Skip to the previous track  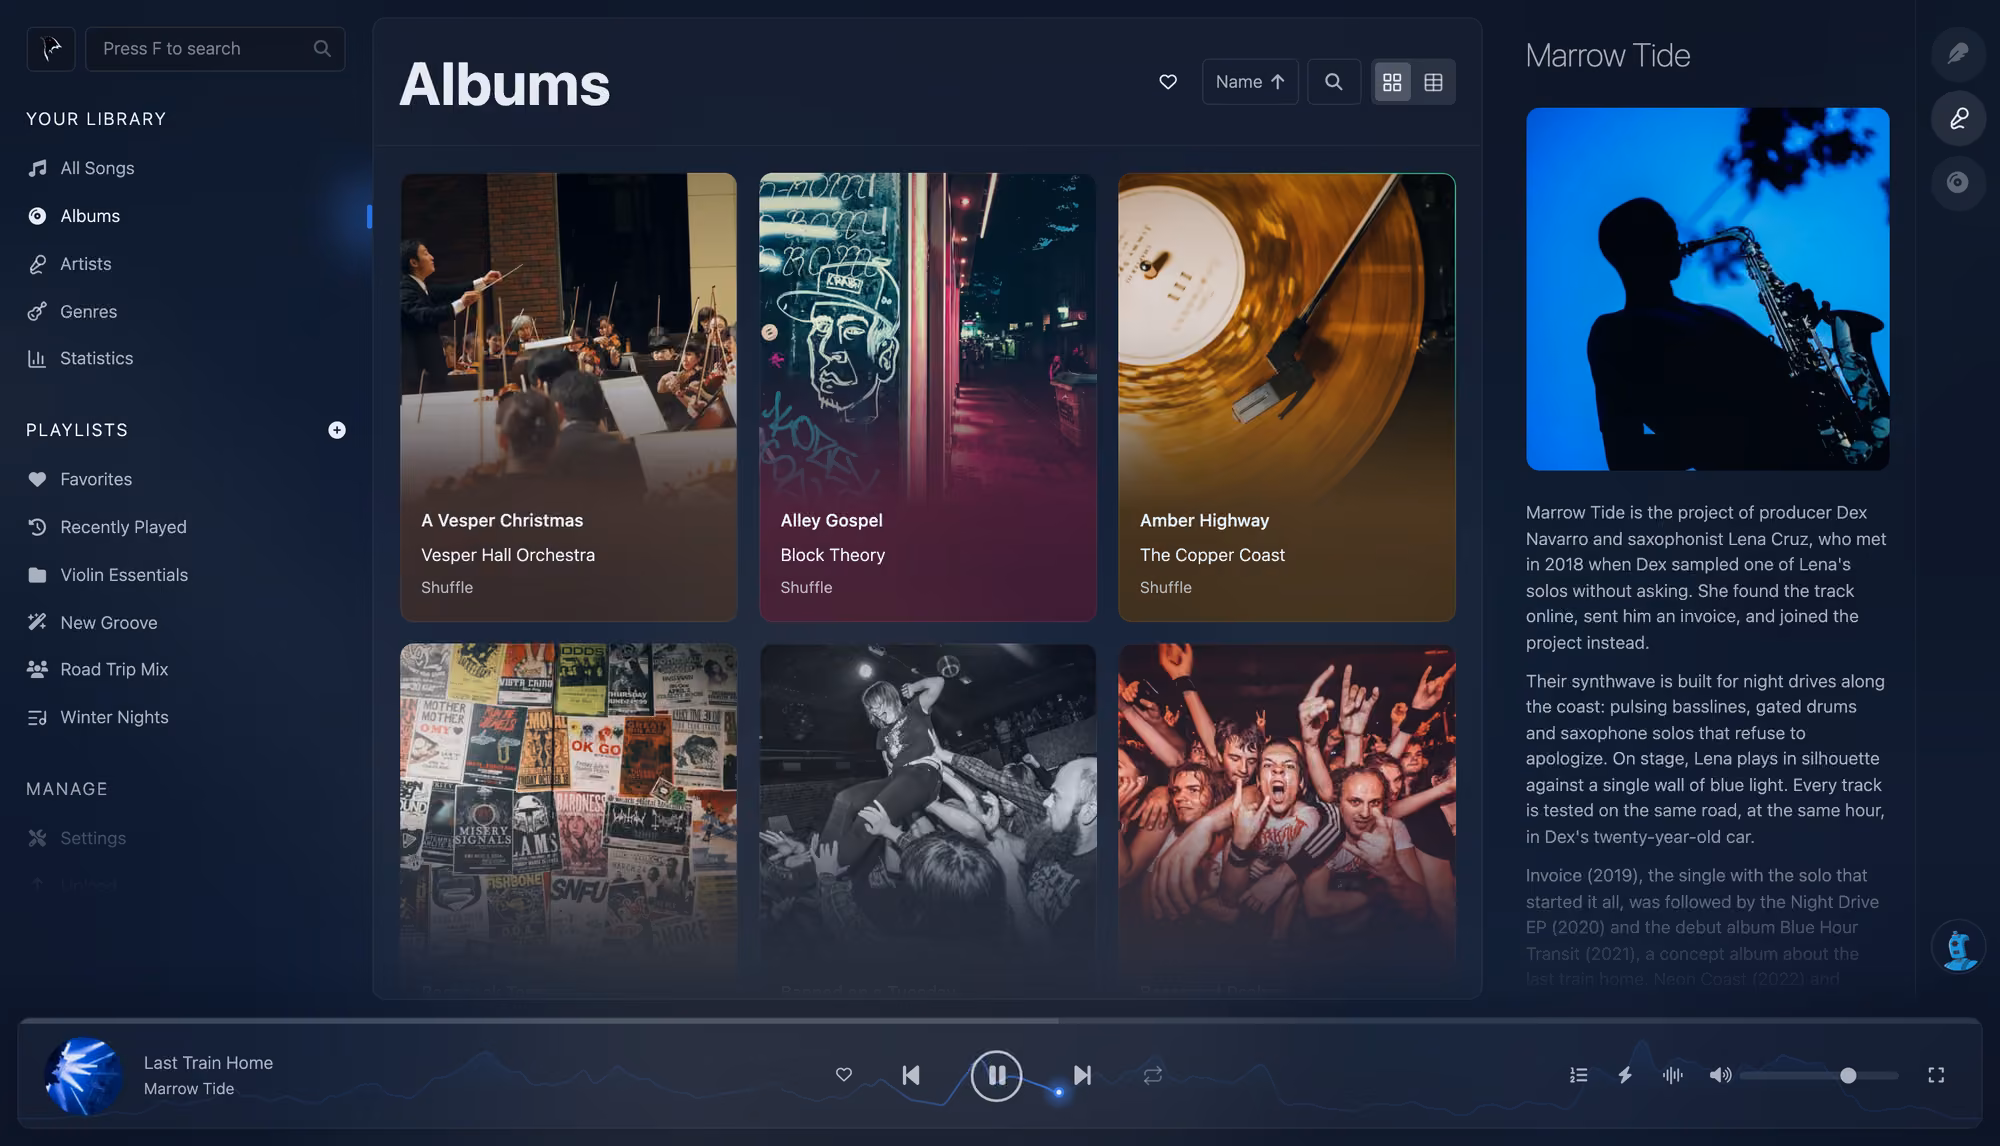coord(911,1075)
